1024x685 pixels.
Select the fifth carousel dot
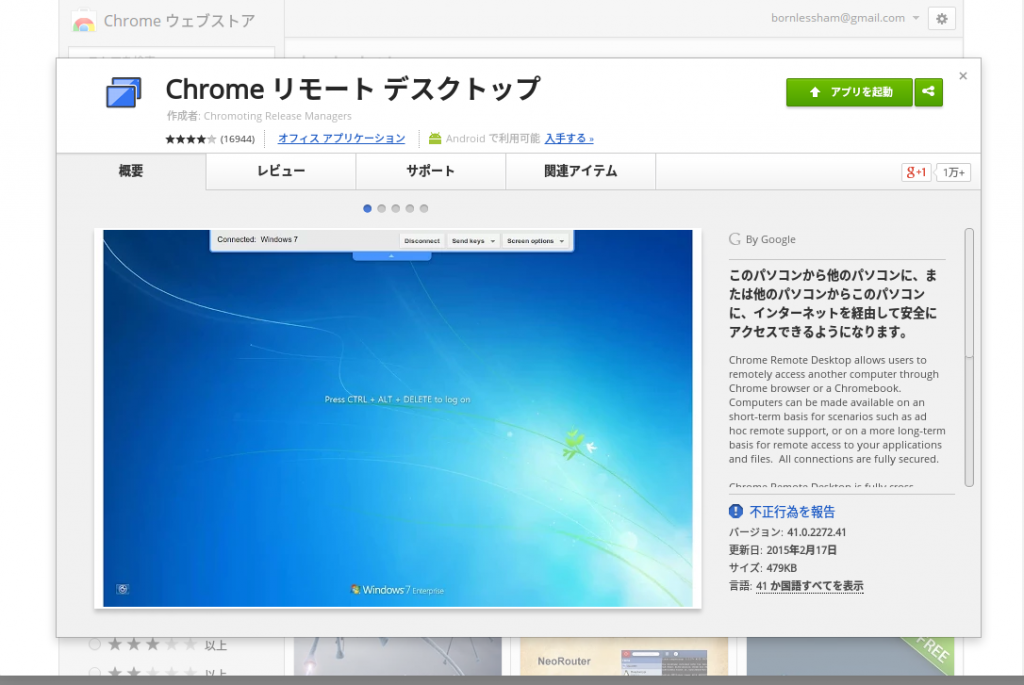(x=424, y=208)
